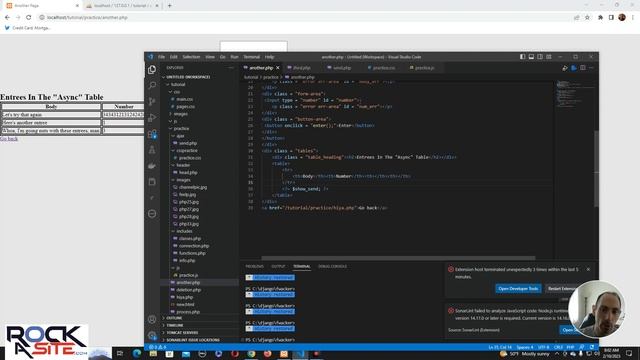Image resolution: width=640 pixels, height=360 pixels.
Task: Open Microsoft Edge from the Windows taskbar
Action: [x=137, y=353]
